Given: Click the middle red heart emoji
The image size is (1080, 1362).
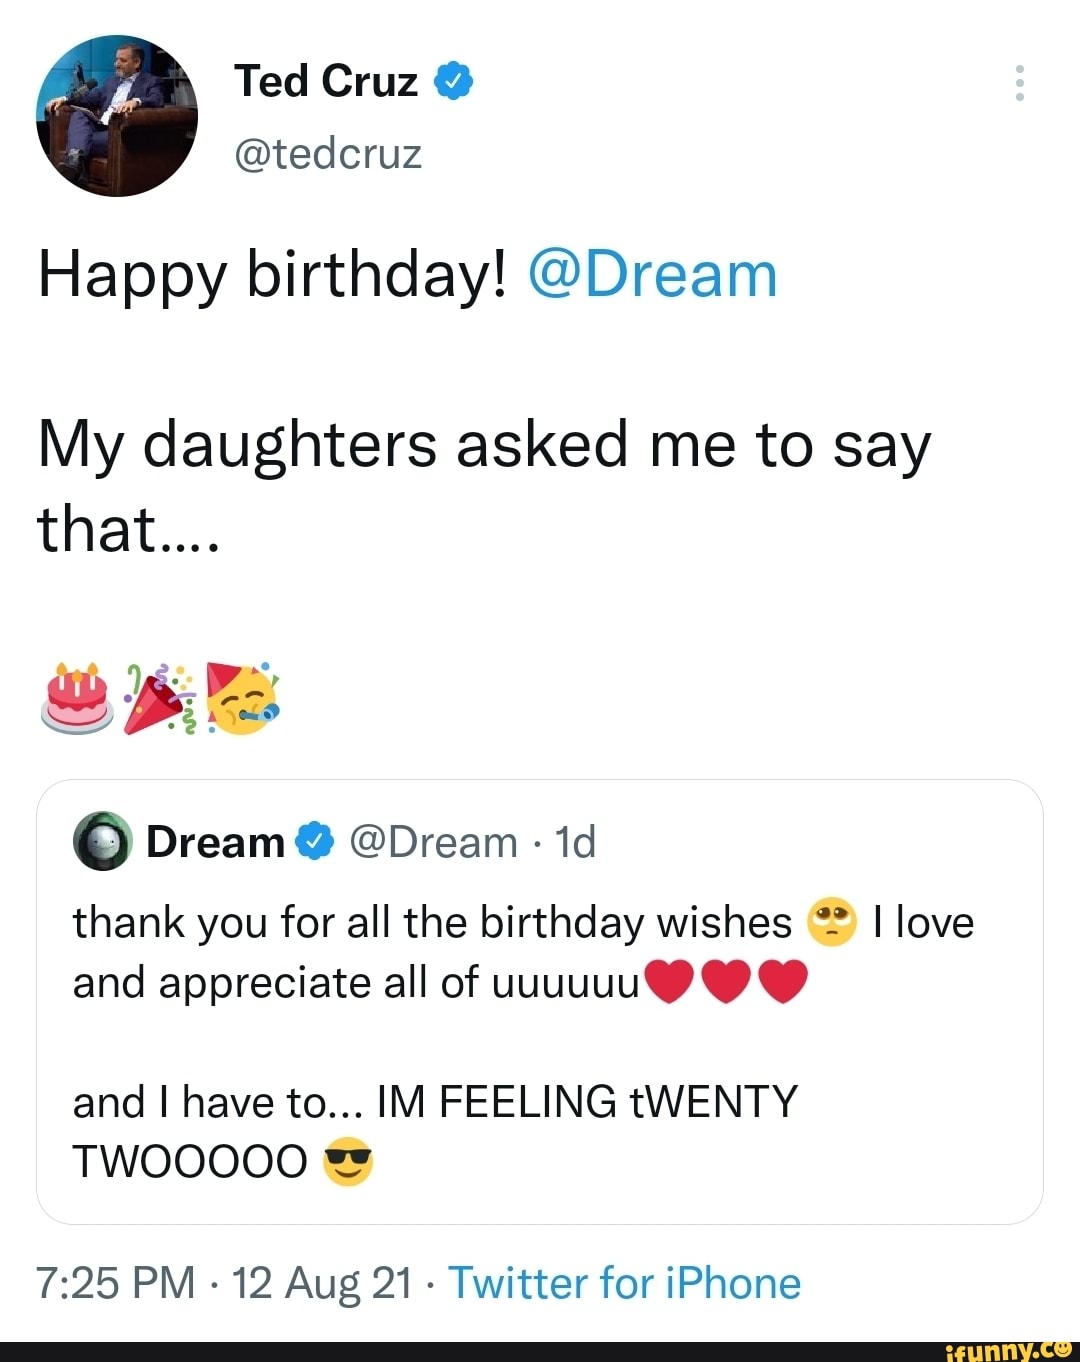Looking at the screenshot, I should (x=727, y=982).
